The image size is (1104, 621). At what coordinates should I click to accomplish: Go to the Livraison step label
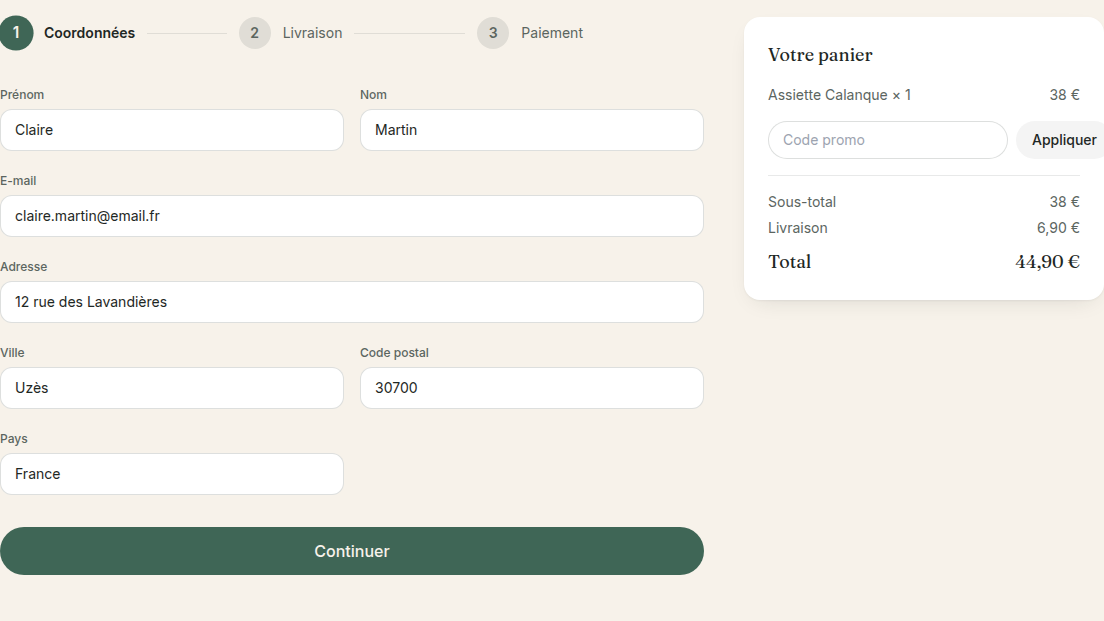[x=313, y=33]
